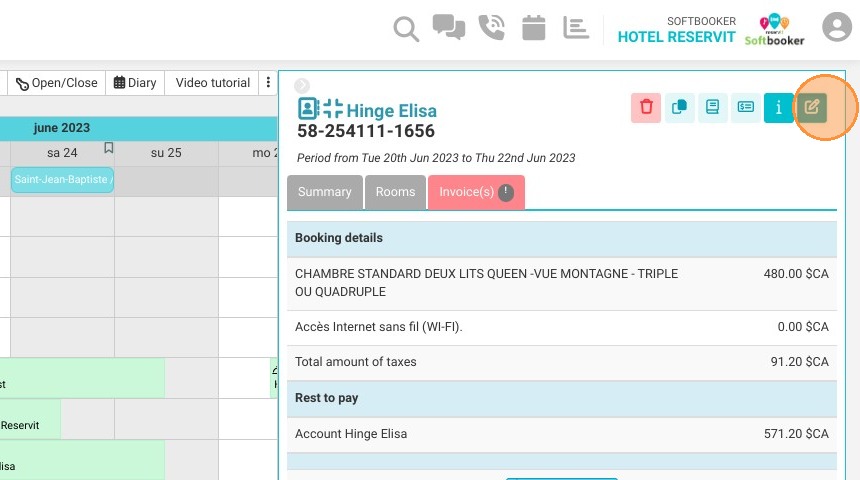Screen dimensions: 860x480
Task: Open the Invoice(s) tab
Action: 476,192
